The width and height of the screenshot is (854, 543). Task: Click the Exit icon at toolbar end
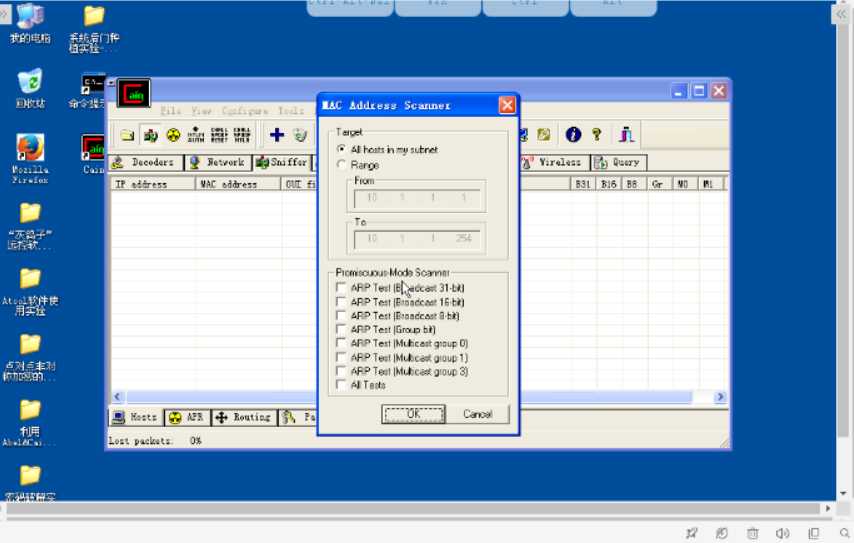pos(626,134)
